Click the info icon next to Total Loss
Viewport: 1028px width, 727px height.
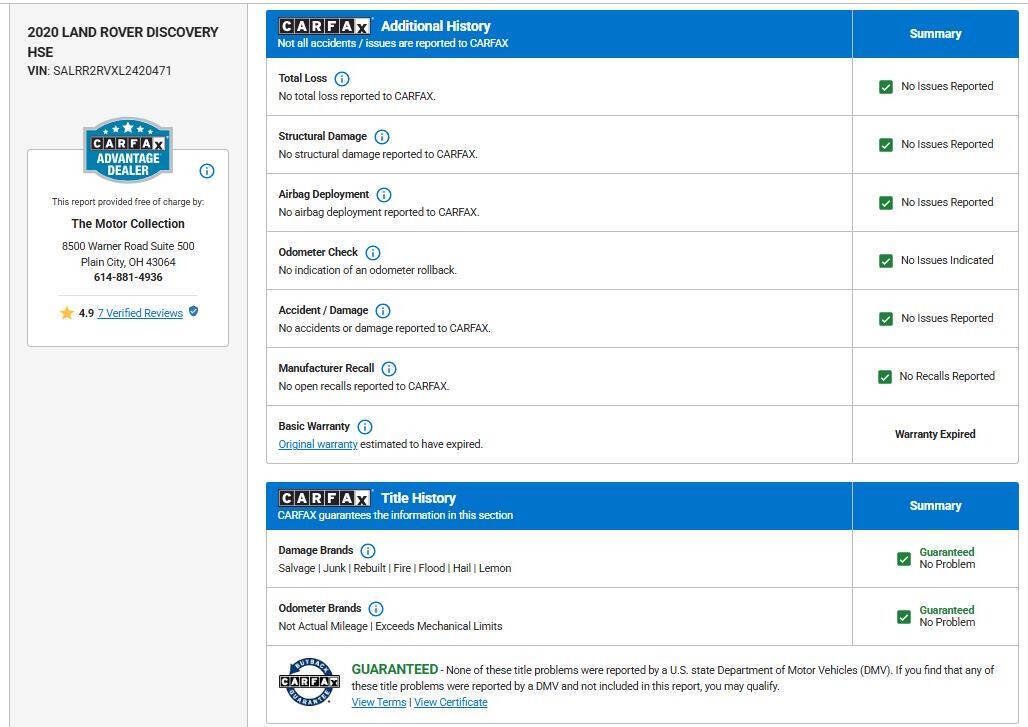click(342, 79)
